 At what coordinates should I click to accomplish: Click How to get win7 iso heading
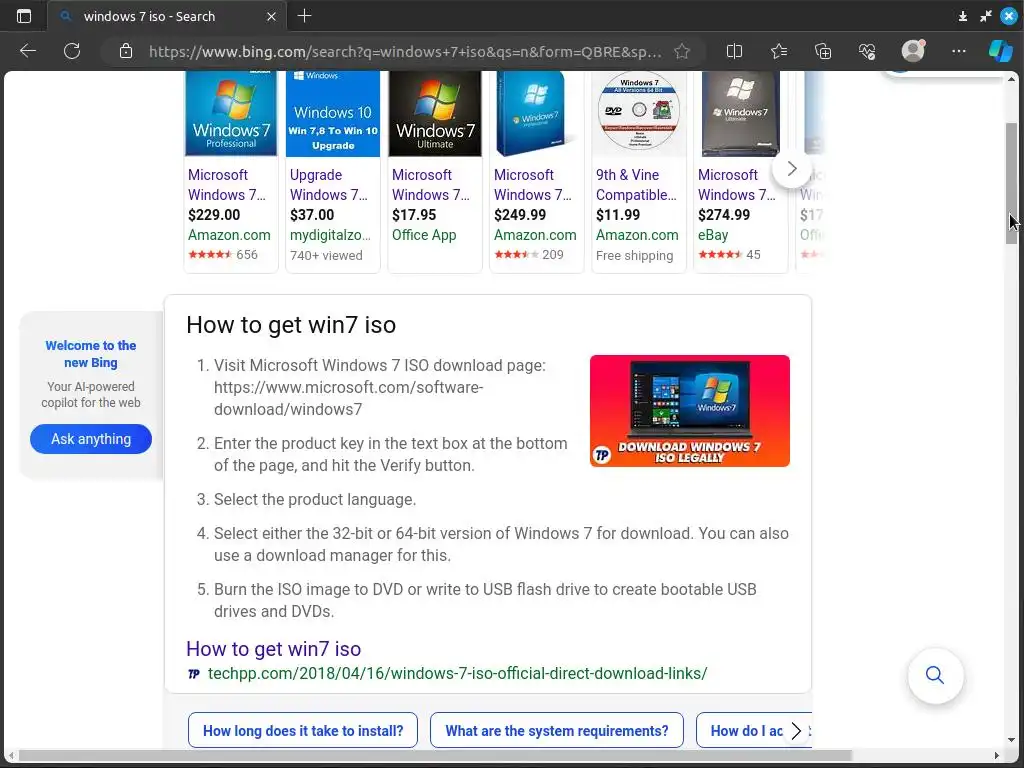pos(291,325)
